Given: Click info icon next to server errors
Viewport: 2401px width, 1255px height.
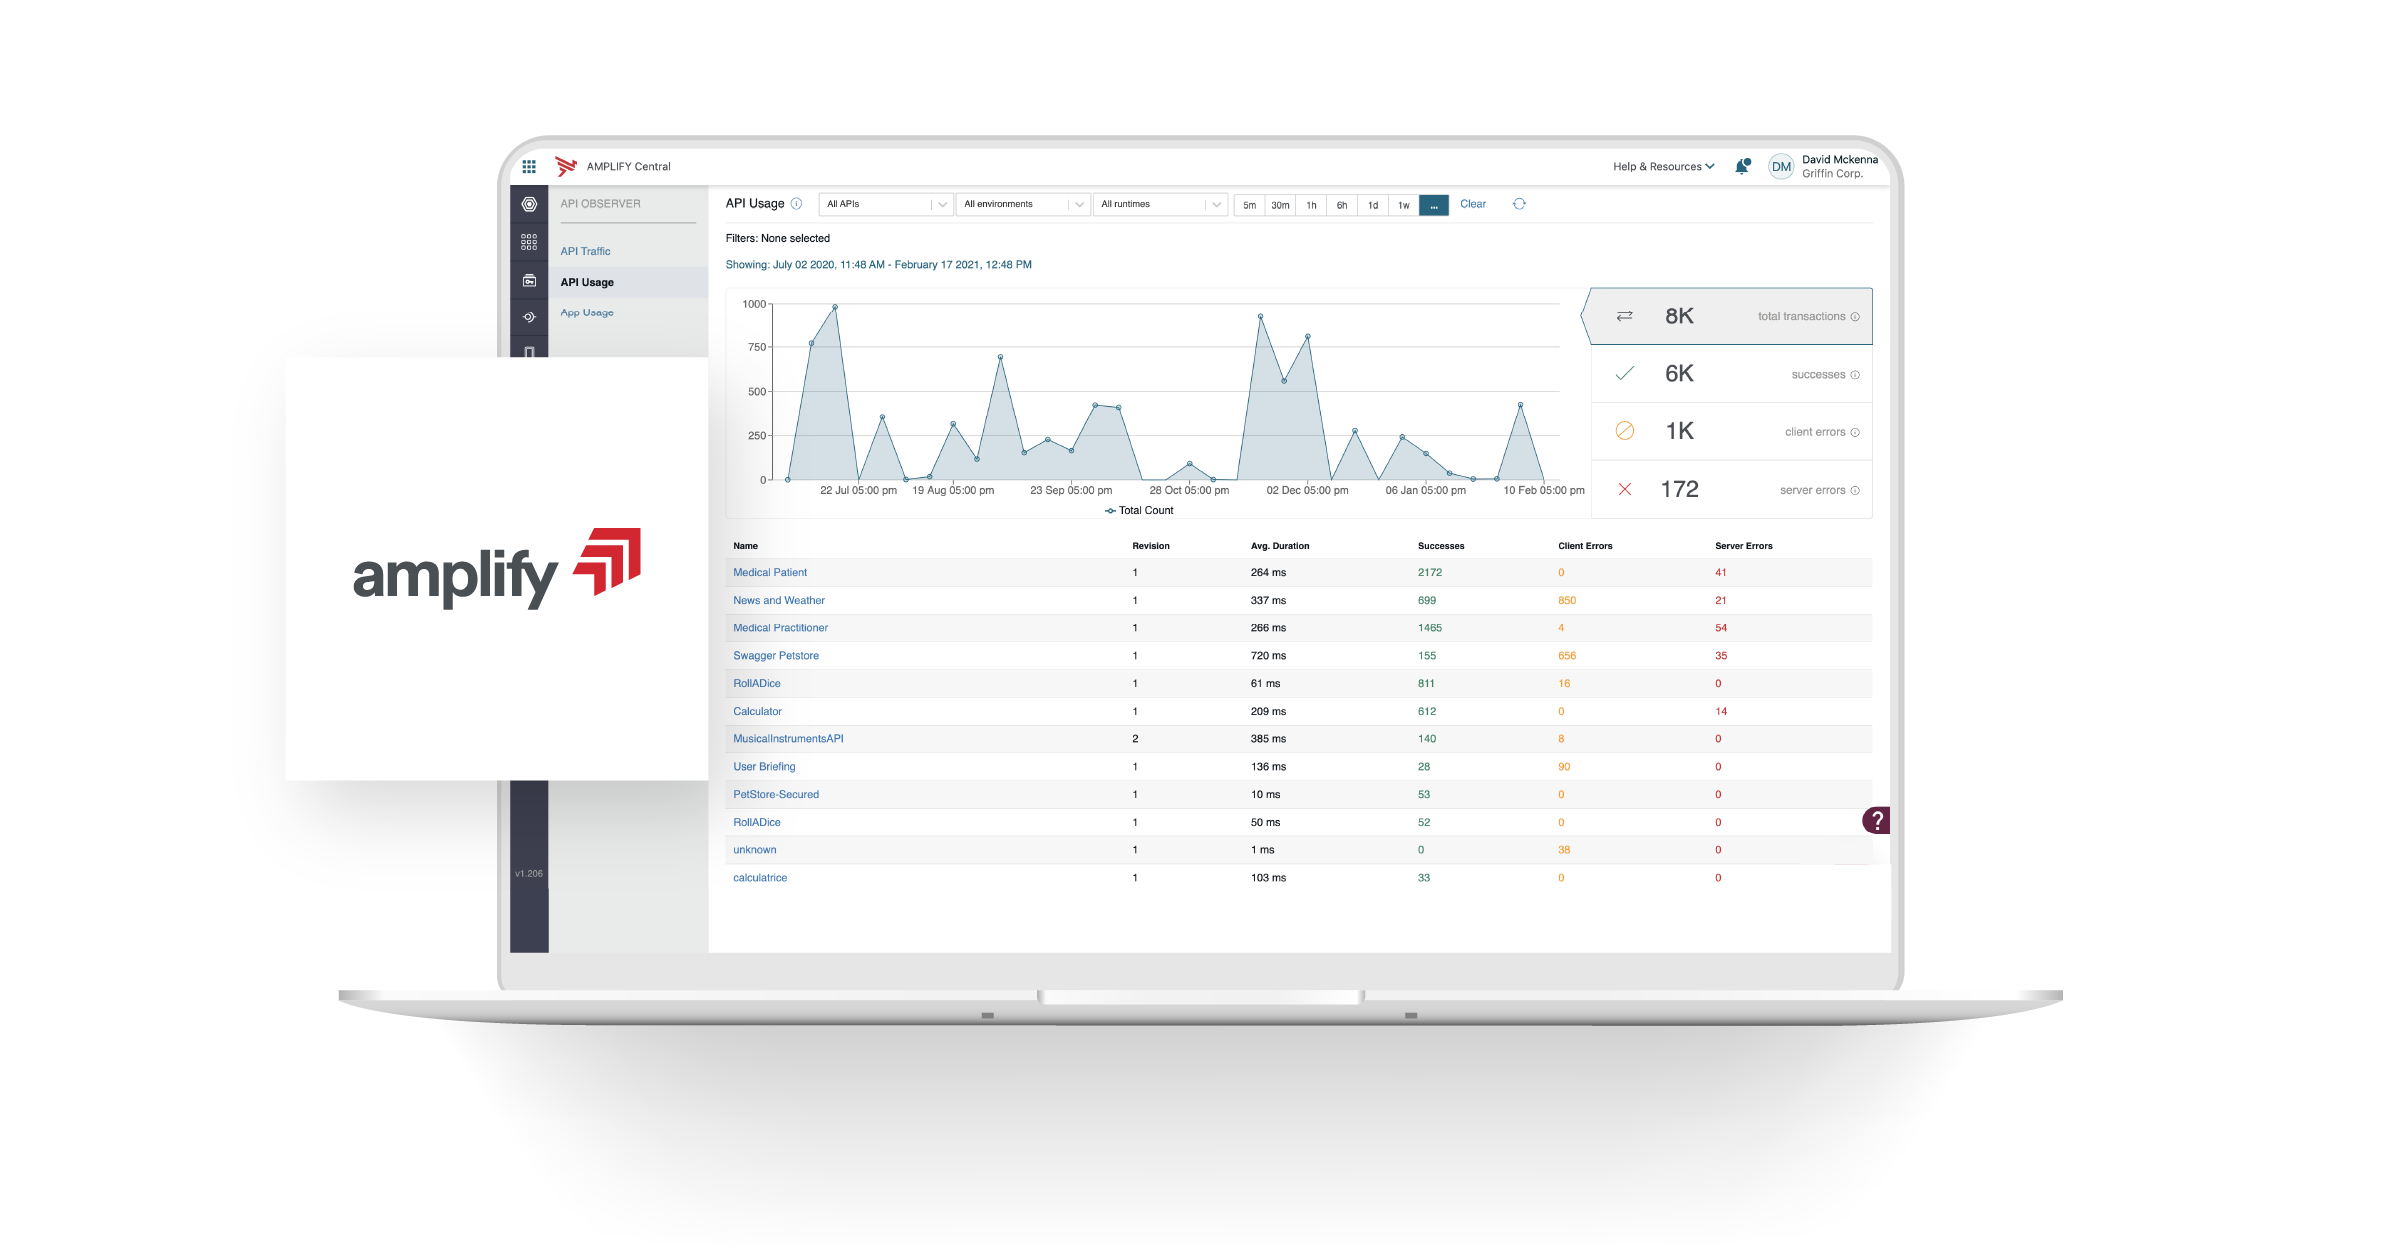Looking at the screenshot, I should click(x=1855, y=490).
